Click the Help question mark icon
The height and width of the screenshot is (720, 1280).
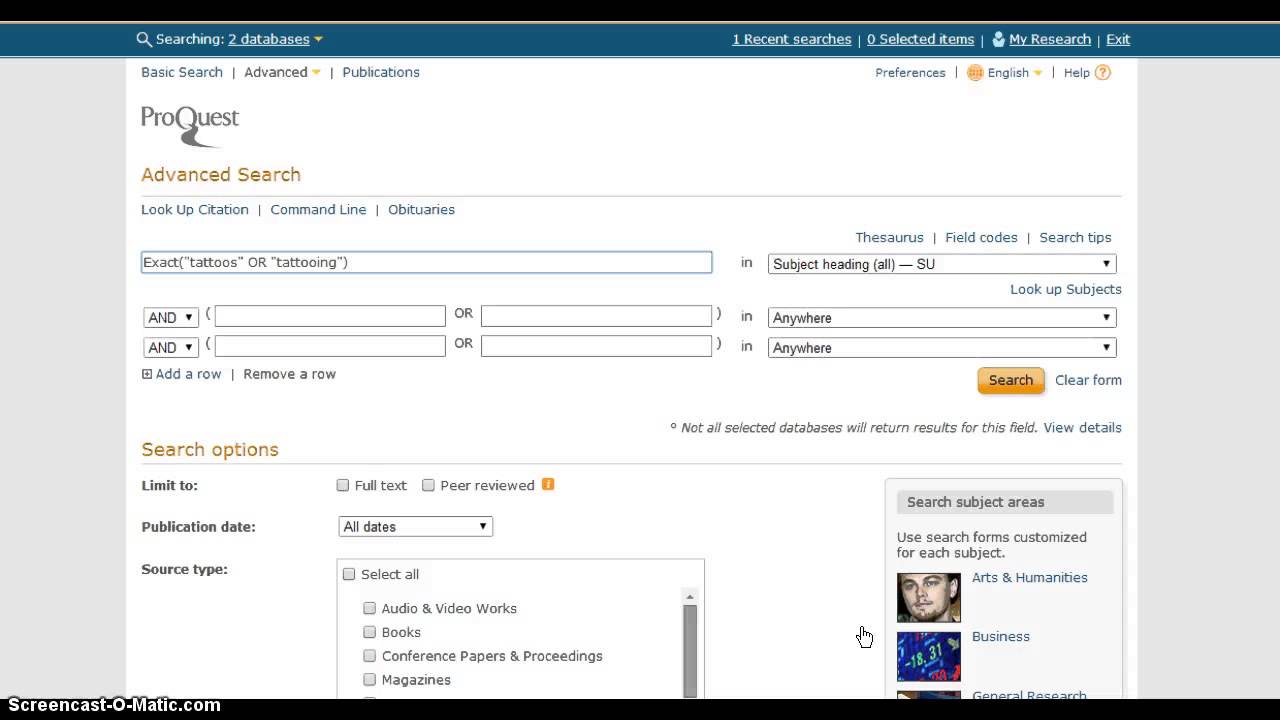[1103, 73]
